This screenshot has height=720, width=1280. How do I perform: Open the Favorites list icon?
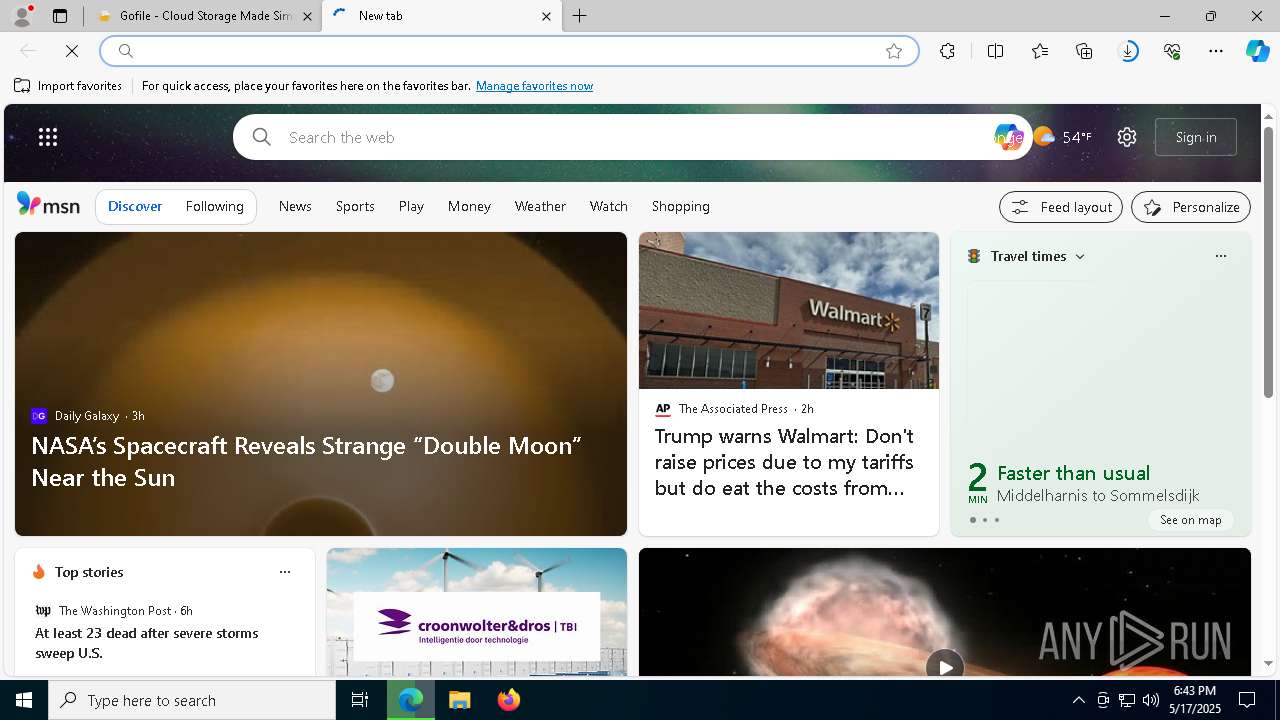click(x=1040, y=51)
